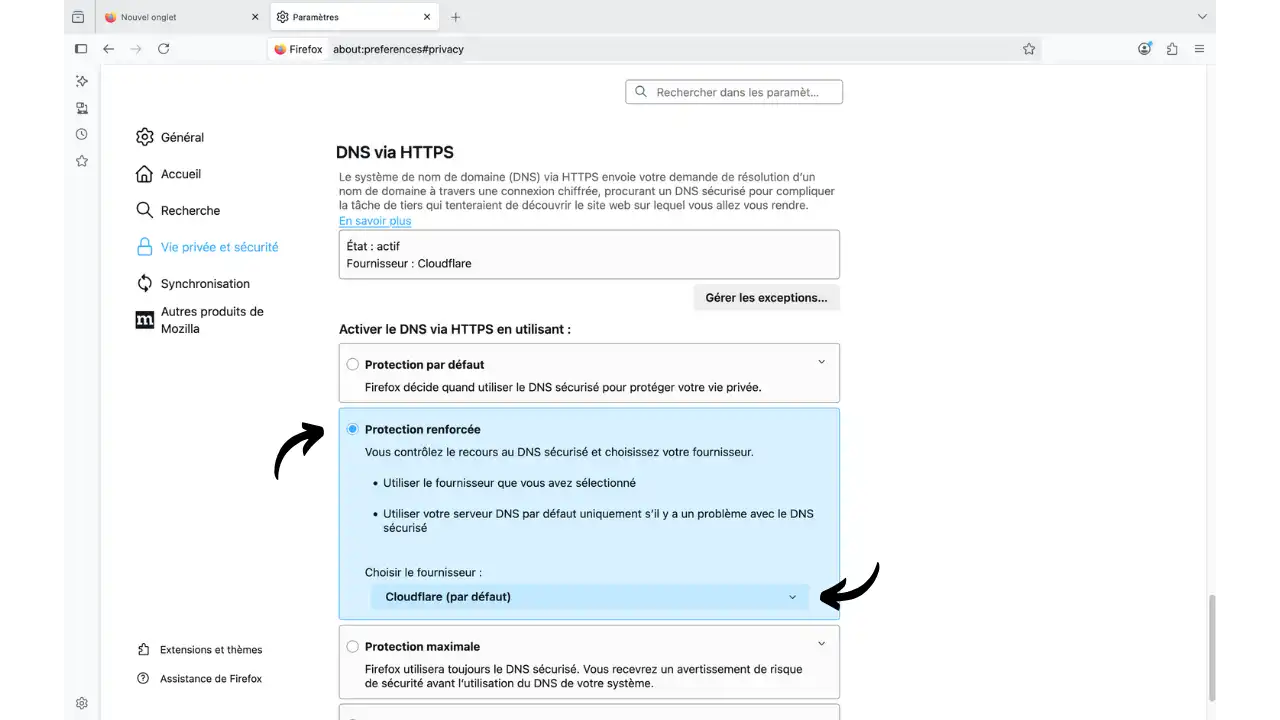1280x720 pixels.
Task: Collapse the sidebar with the panel icon
Action: point(80,48)
